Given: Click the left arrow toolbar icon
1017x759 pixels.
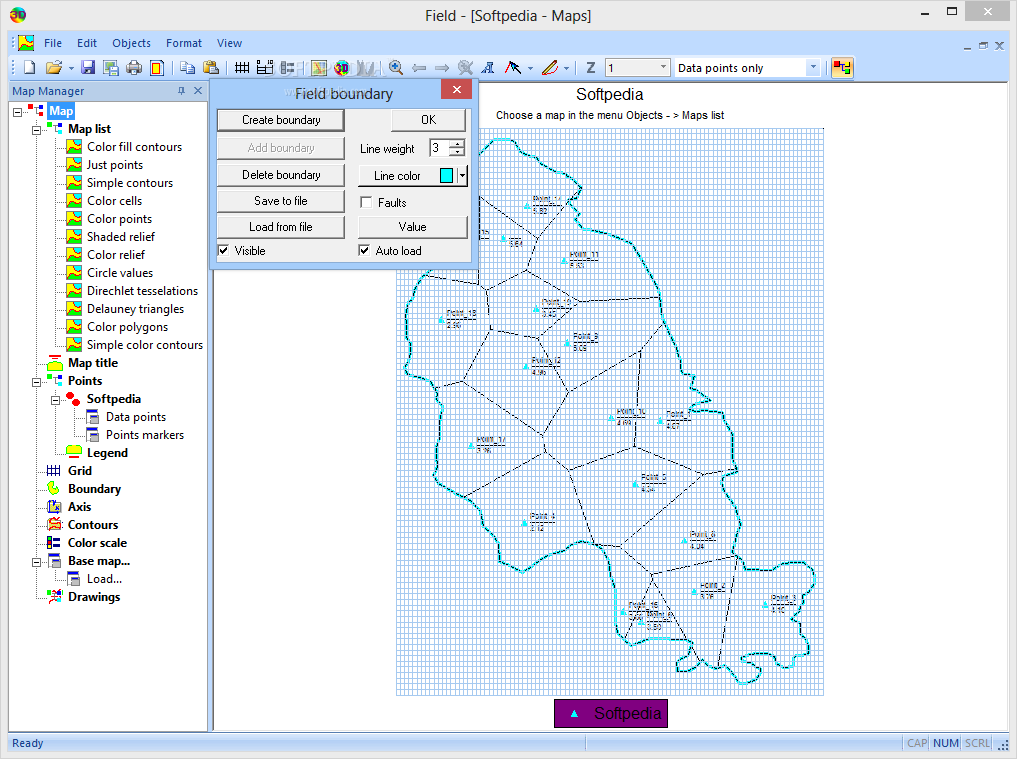Looking at the screenshot, I should coord(419,67).
